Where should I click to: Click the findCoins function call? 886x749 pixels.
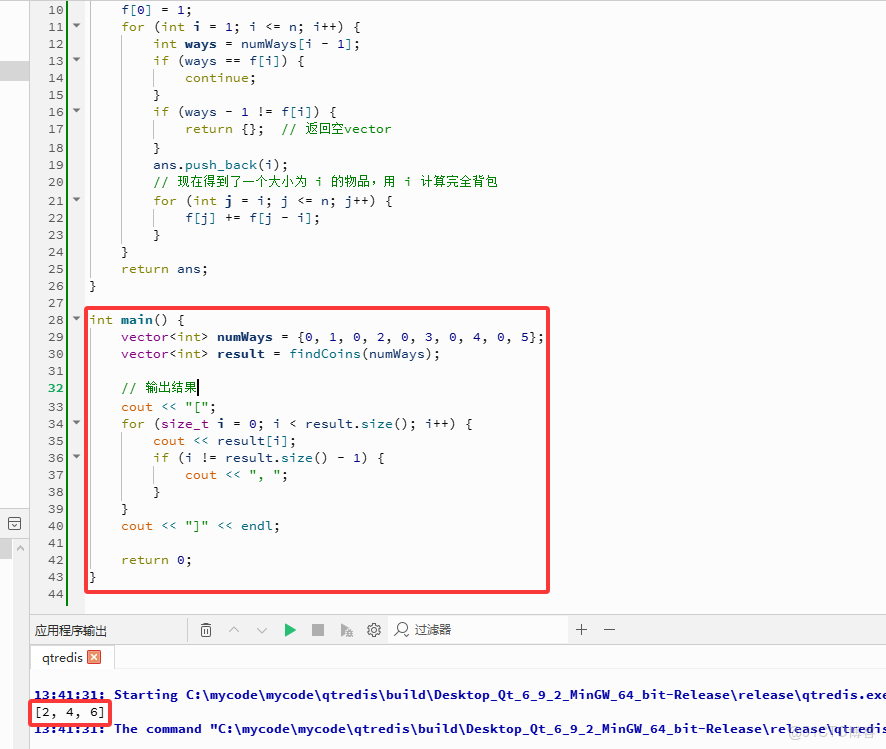point(324,354)
